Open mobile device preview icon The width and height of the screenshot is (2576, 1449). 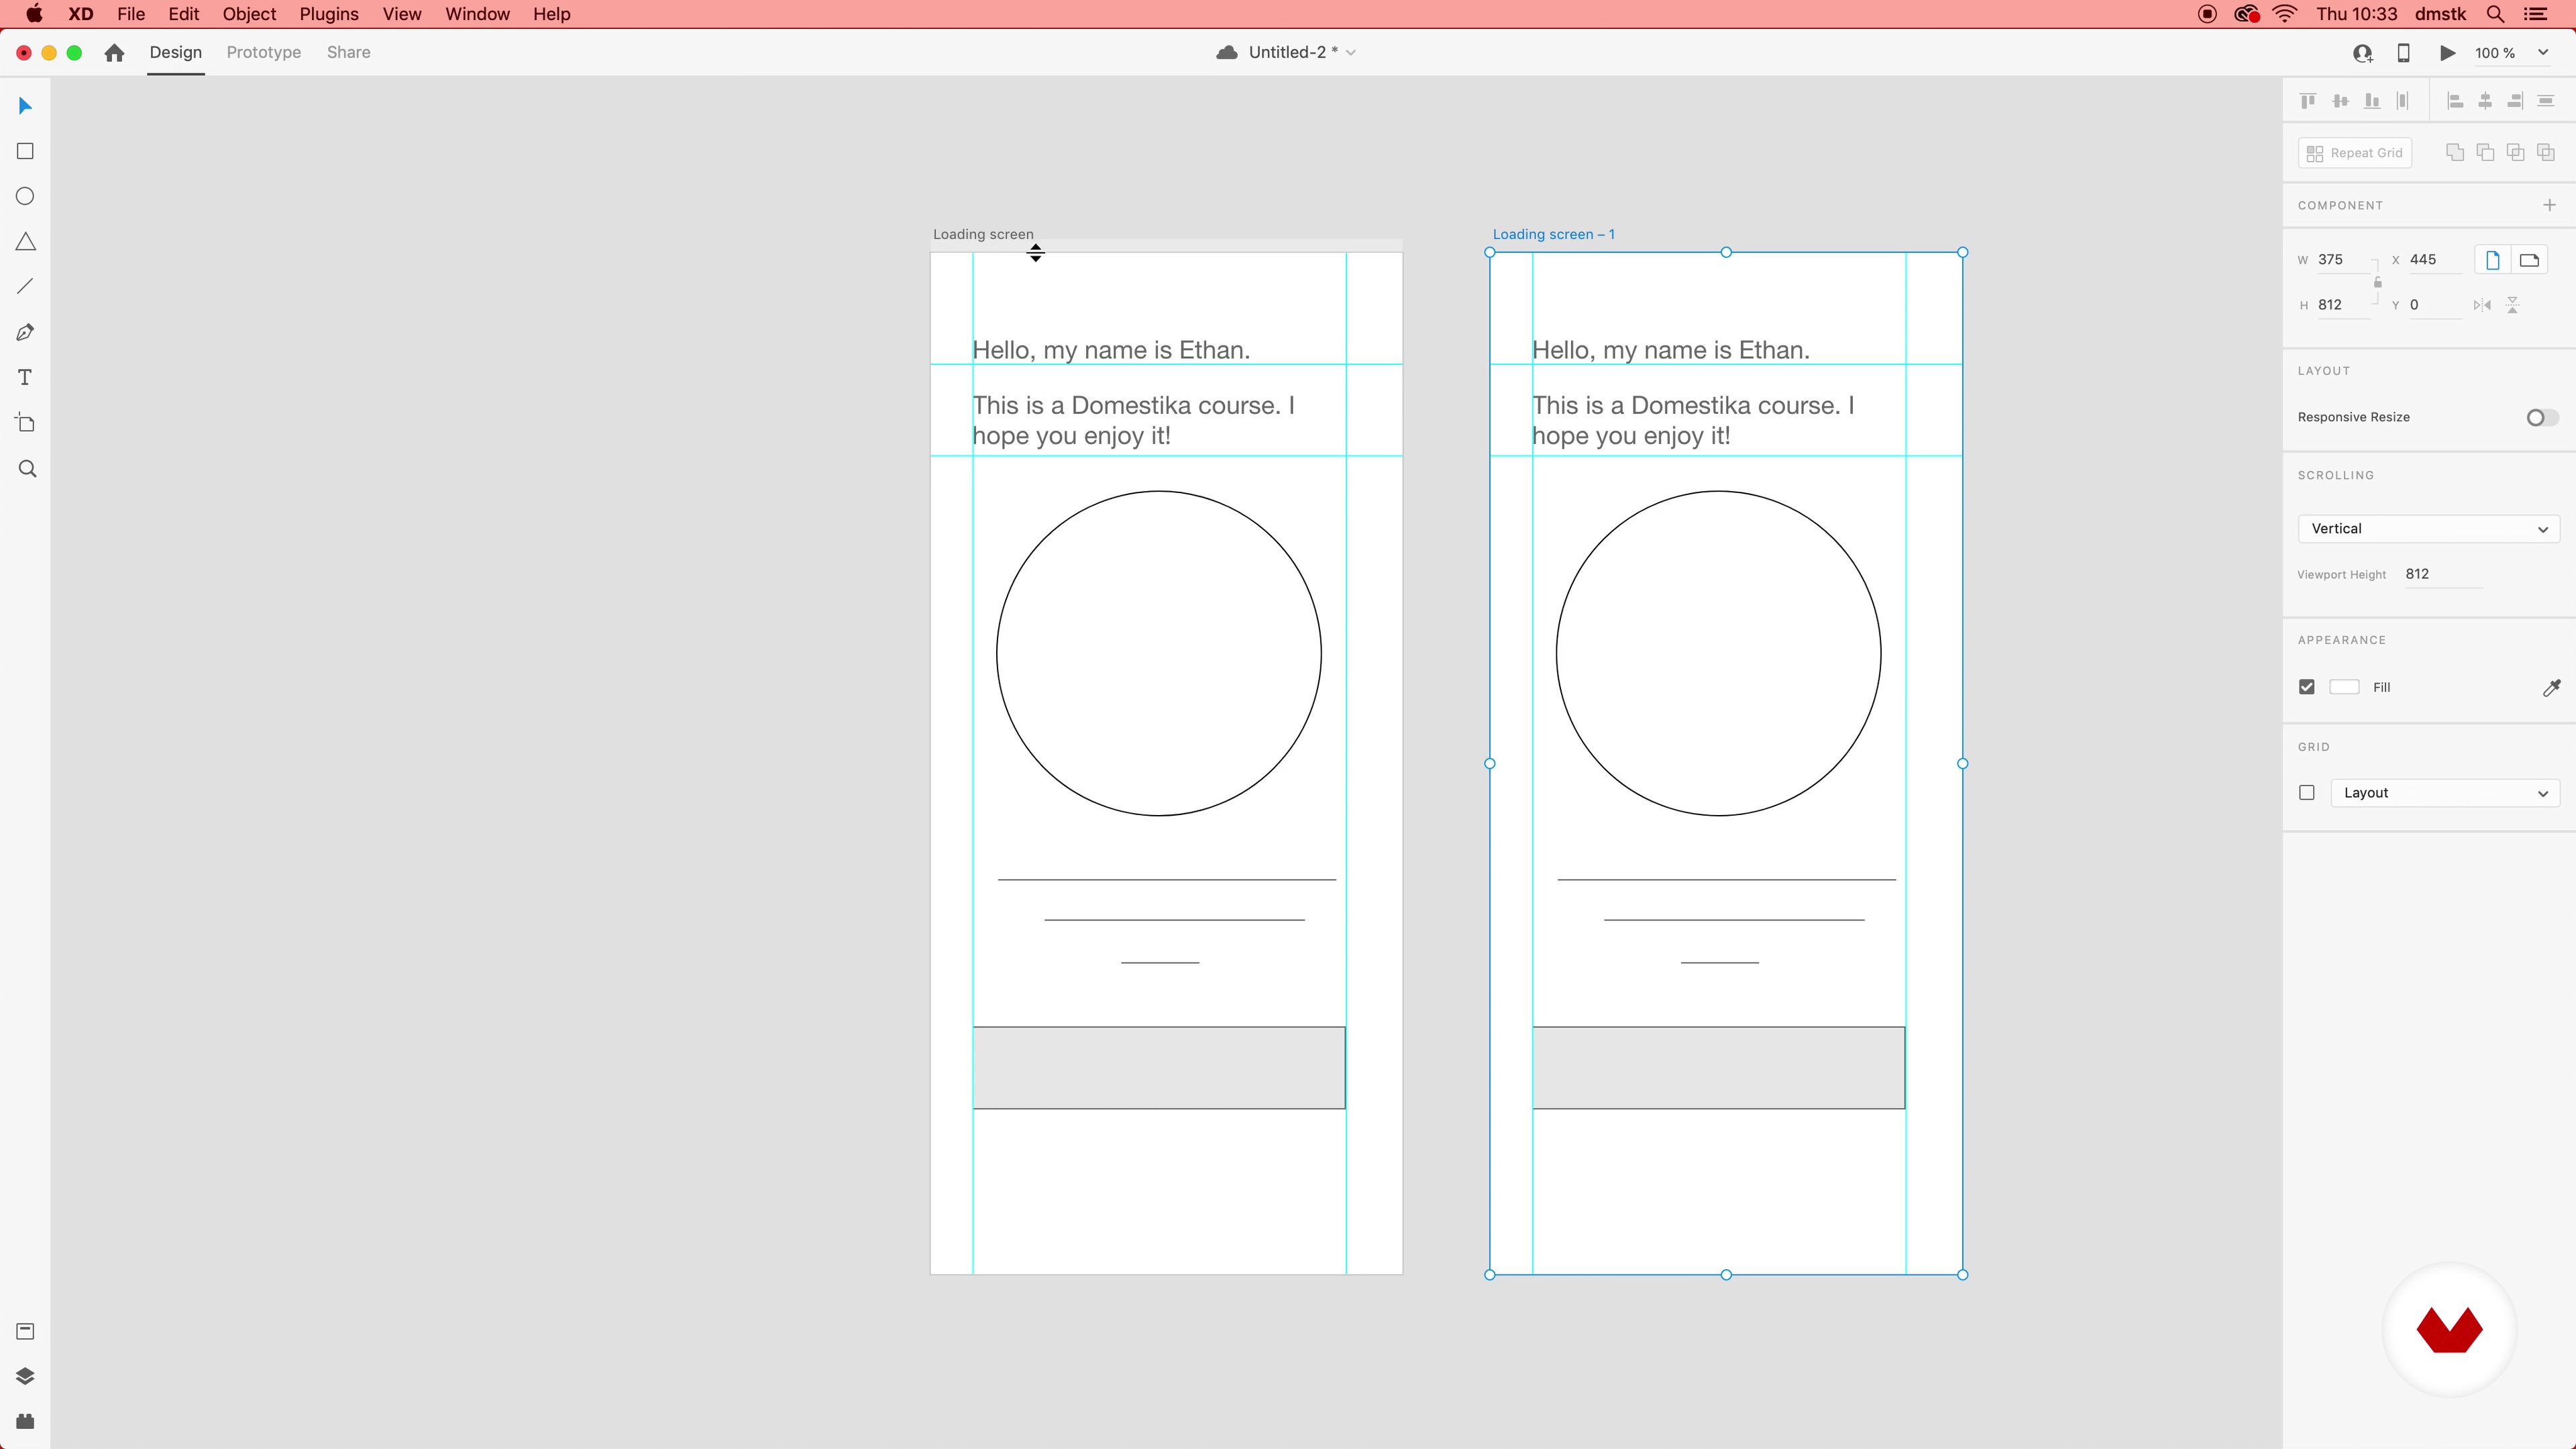[2403, 53]
